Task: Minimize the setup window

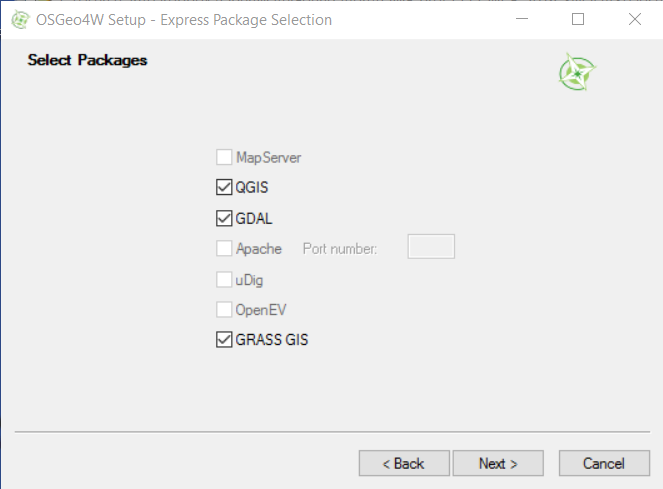Action: coord(522,19)
